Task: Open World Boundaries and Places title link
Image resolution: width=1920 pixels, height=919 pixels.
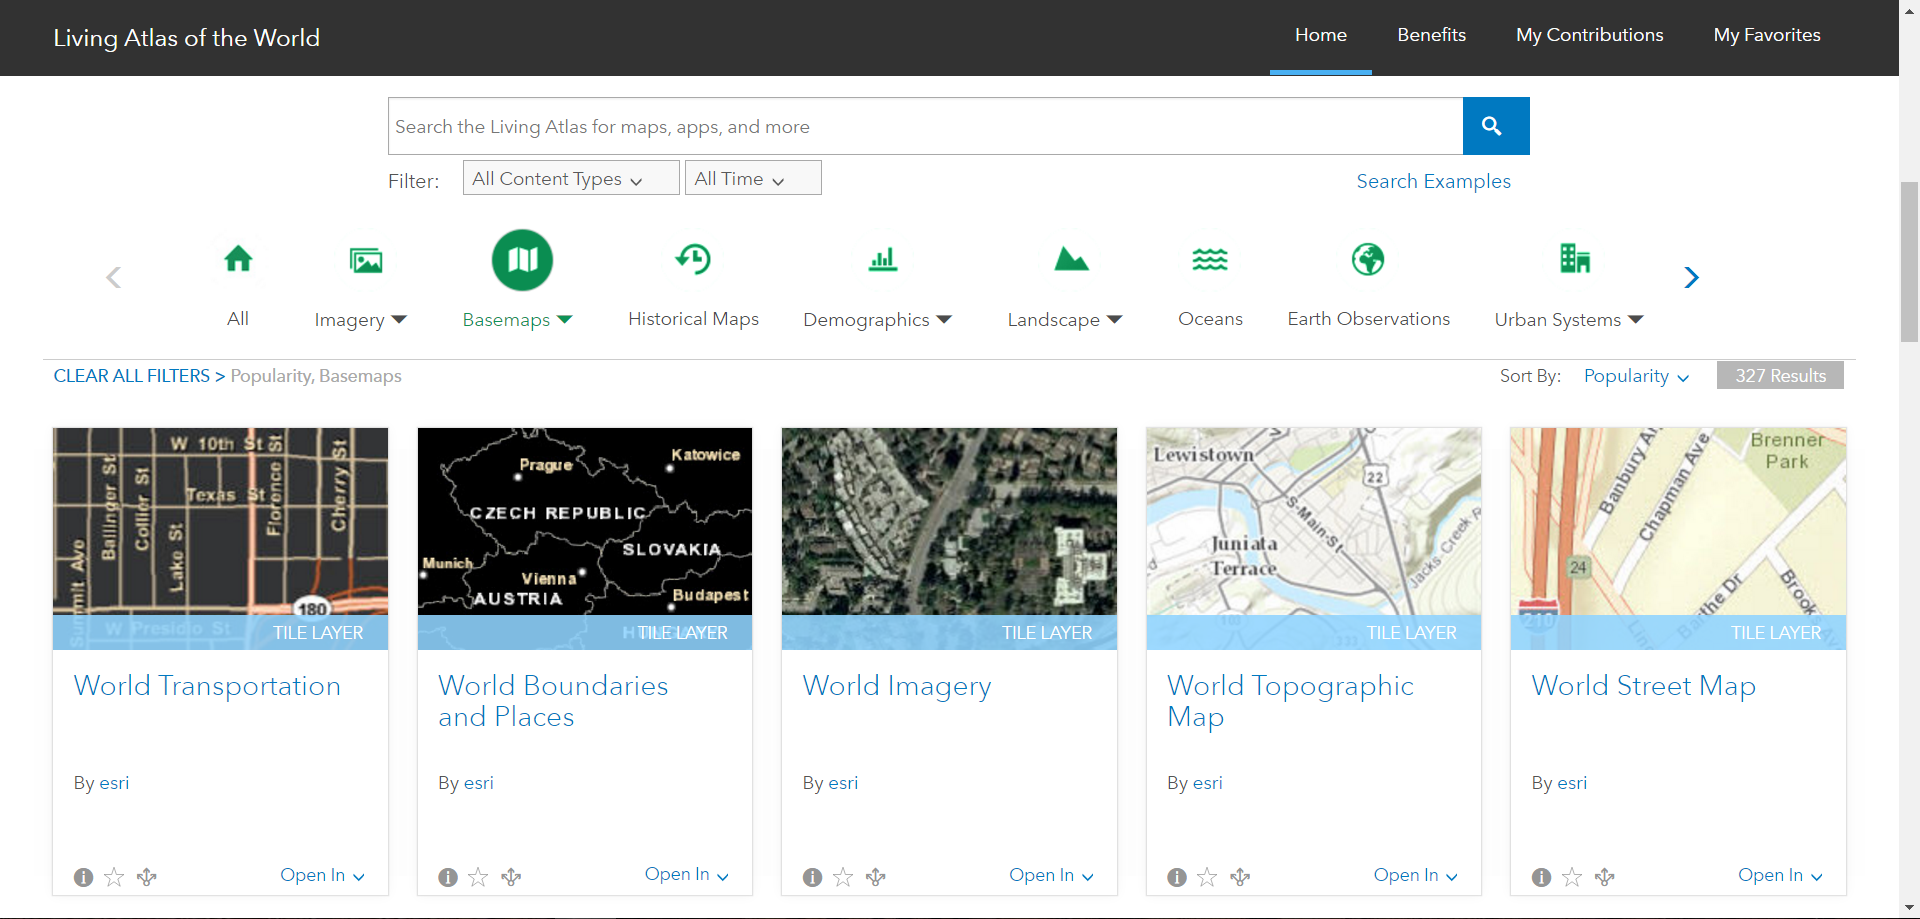Action: pyautogui.click(x=553, y=701)
